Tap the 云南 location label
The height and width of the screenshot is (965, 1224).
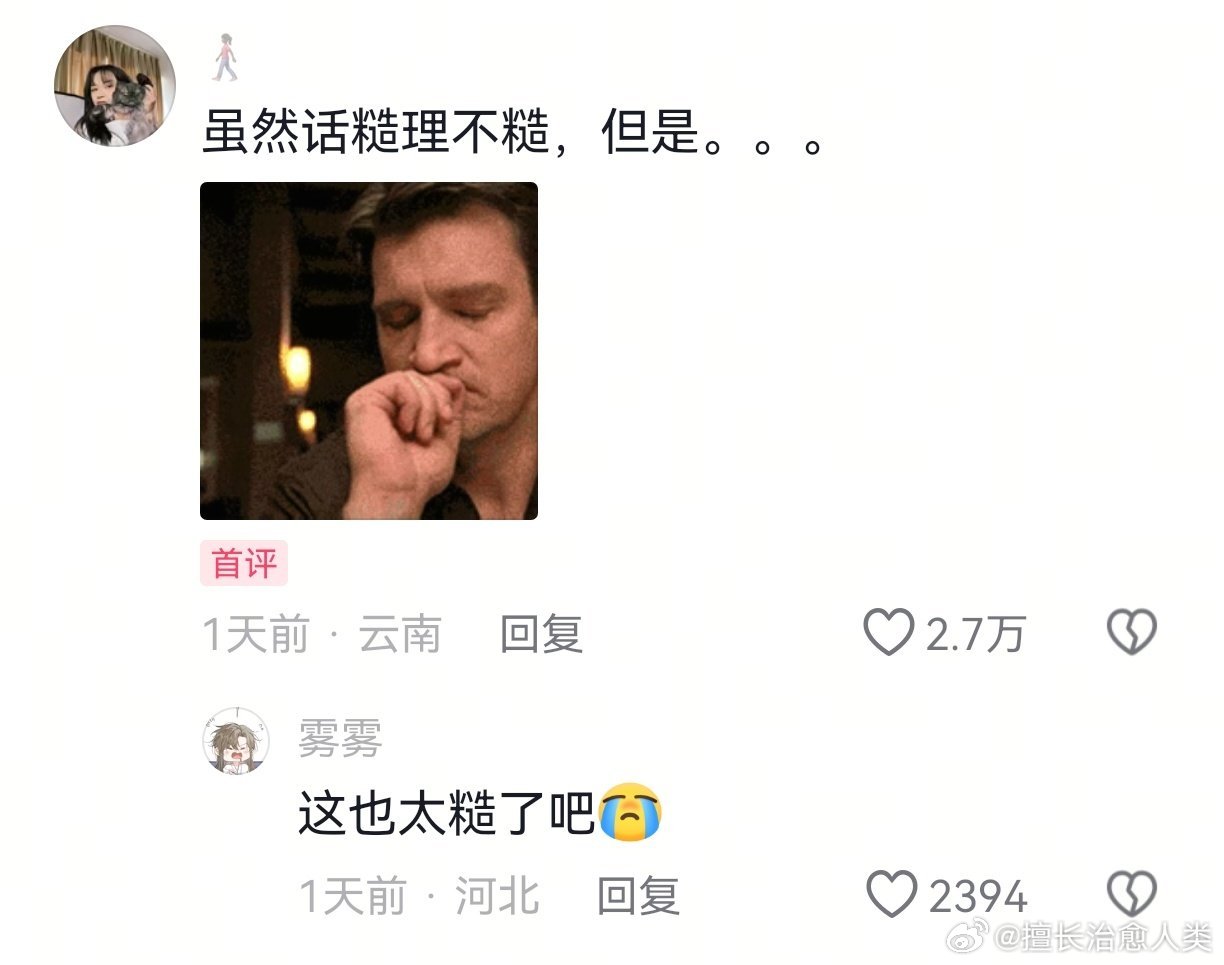[x=400, y=634]
